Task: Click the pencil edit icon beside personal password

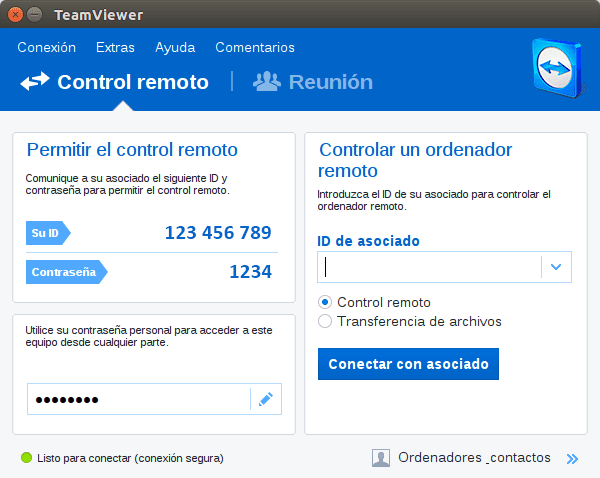Action: [x=266, y=399]
